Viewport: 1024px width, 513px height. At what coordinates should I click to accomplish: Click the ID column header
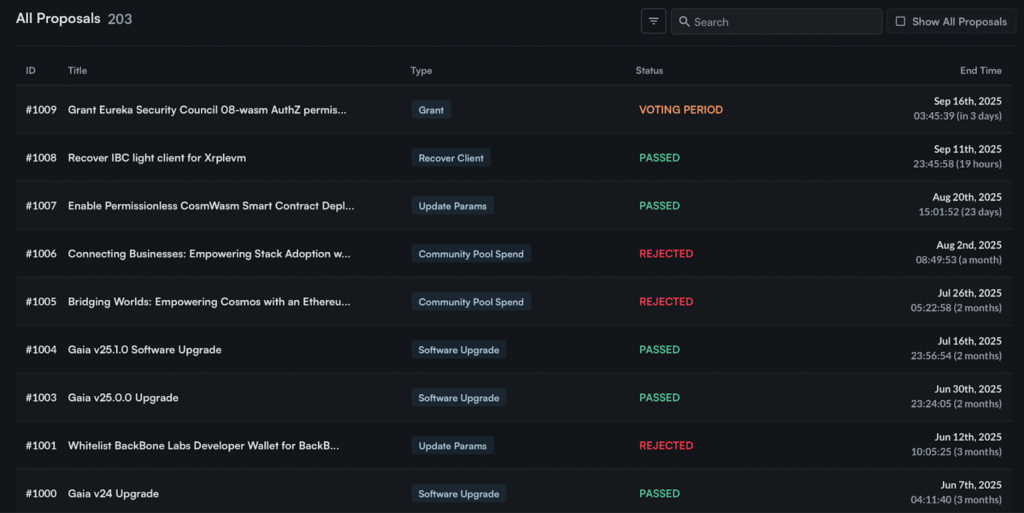pos(31,71)
